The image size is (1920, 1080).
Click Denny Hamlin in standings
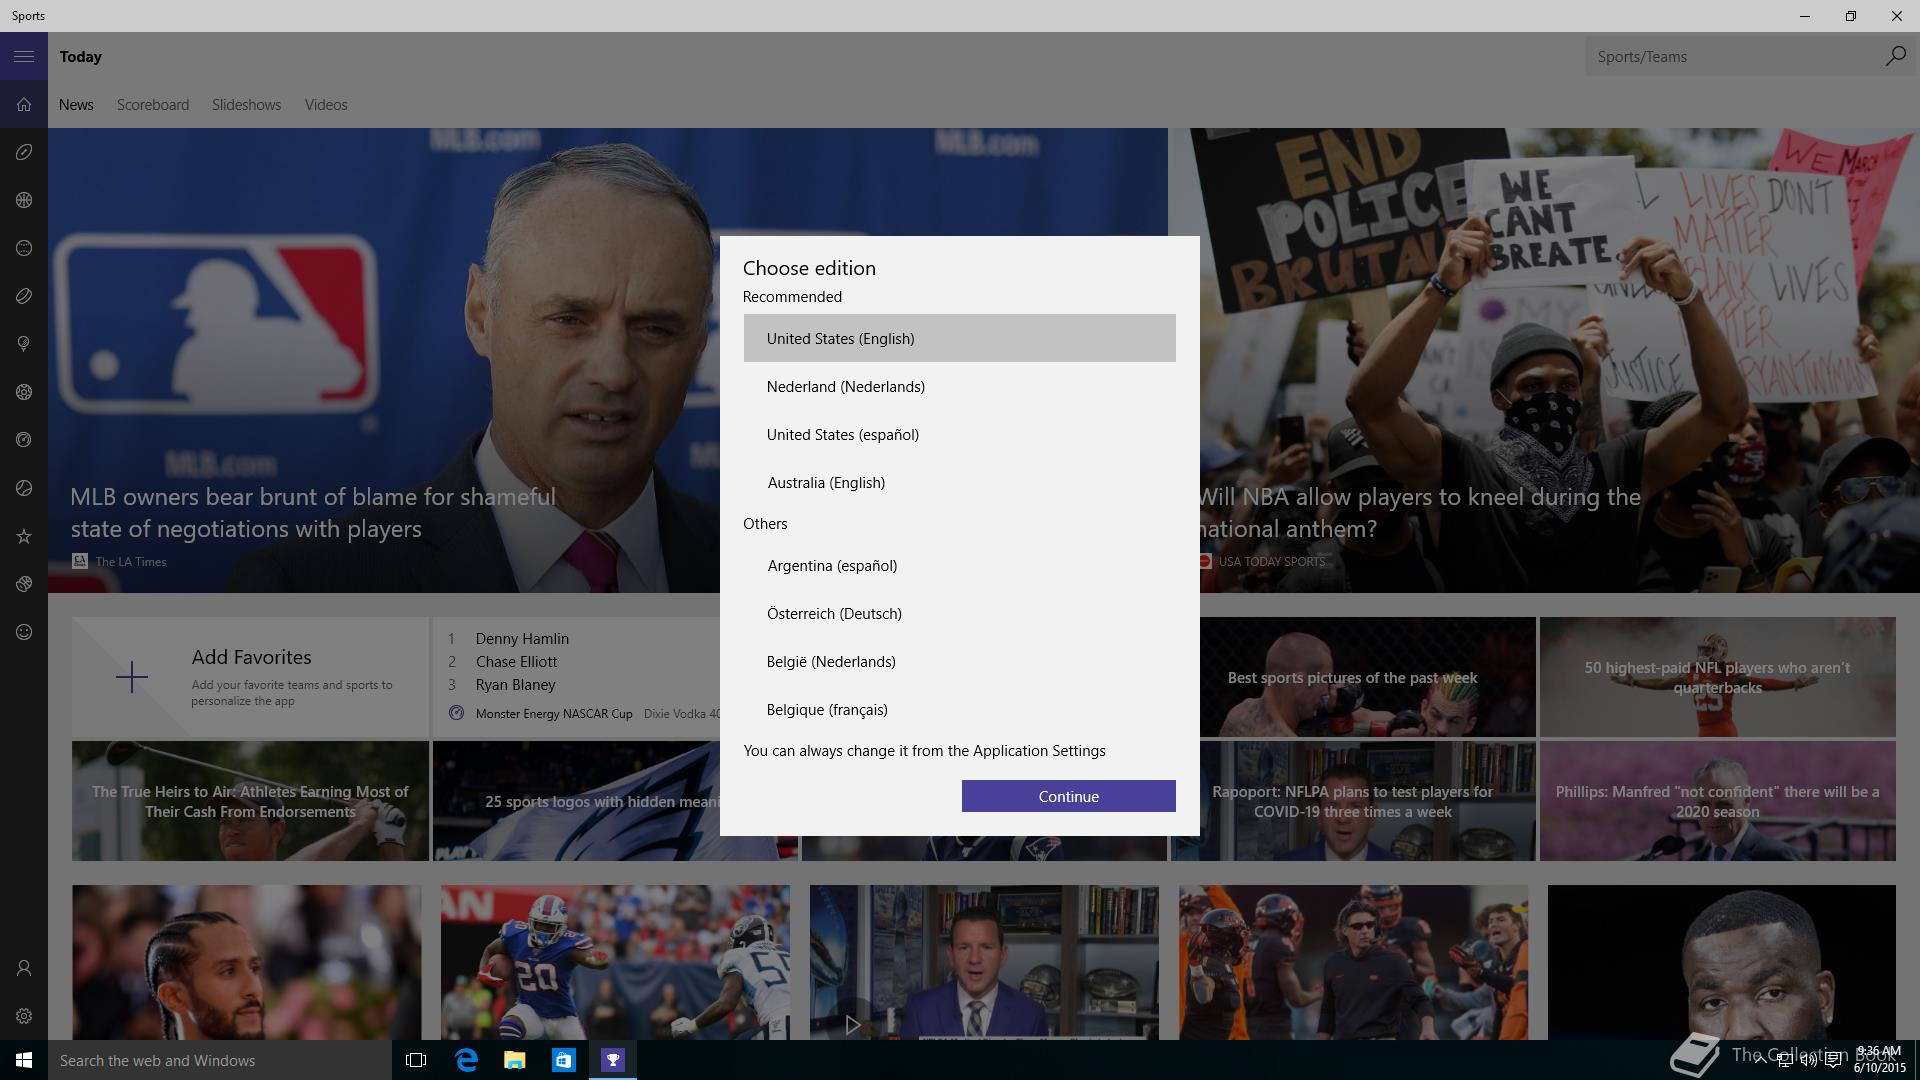click(522, 638)
